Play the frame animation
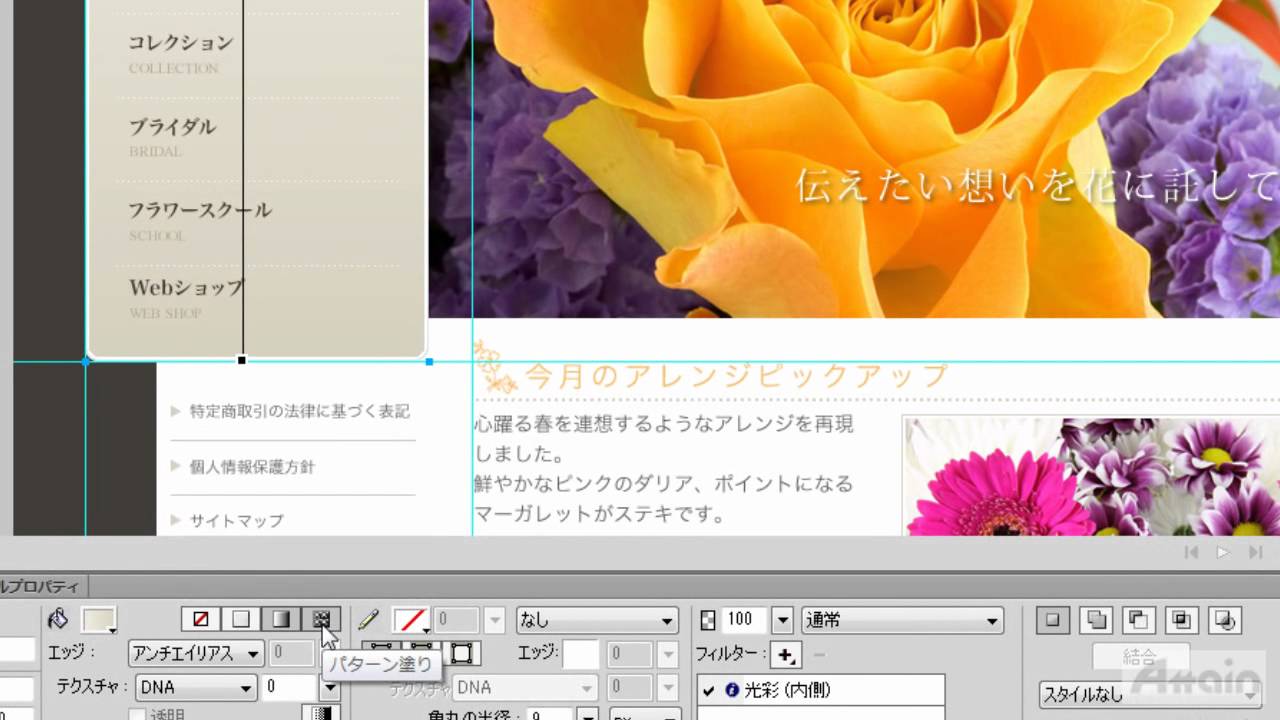1280x720 pixels. 1223,552
